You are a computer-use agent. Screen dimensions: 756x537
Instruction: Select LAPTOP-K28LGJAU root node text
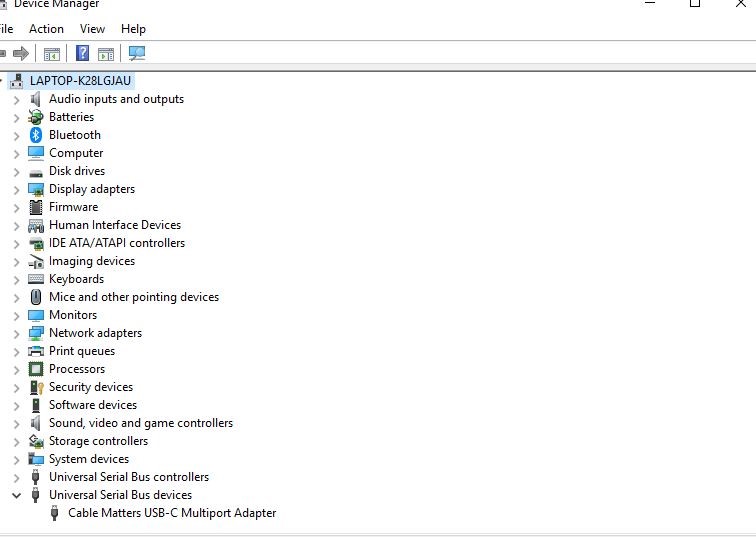pyautogui.click(x=80, y=81)
